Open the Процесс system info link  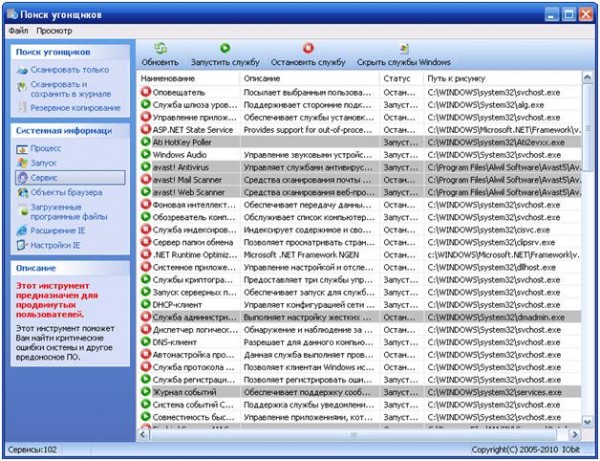click(x=46, y=148)
